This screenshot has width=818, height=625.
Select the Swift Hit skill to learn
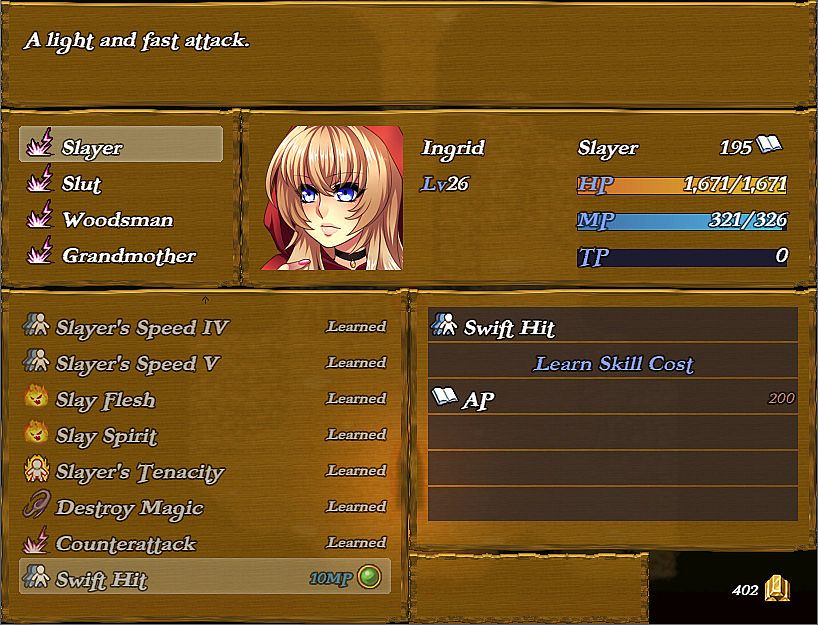205,576
